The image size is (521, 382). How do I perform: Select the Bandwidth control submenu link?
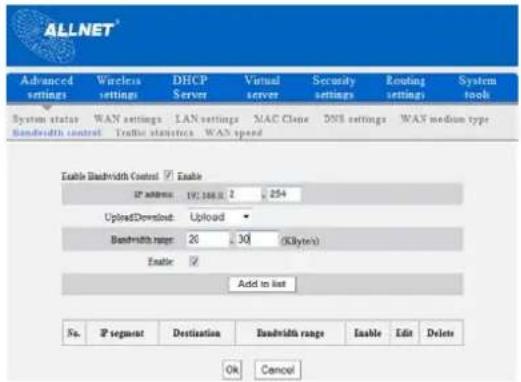click(57, 133)
